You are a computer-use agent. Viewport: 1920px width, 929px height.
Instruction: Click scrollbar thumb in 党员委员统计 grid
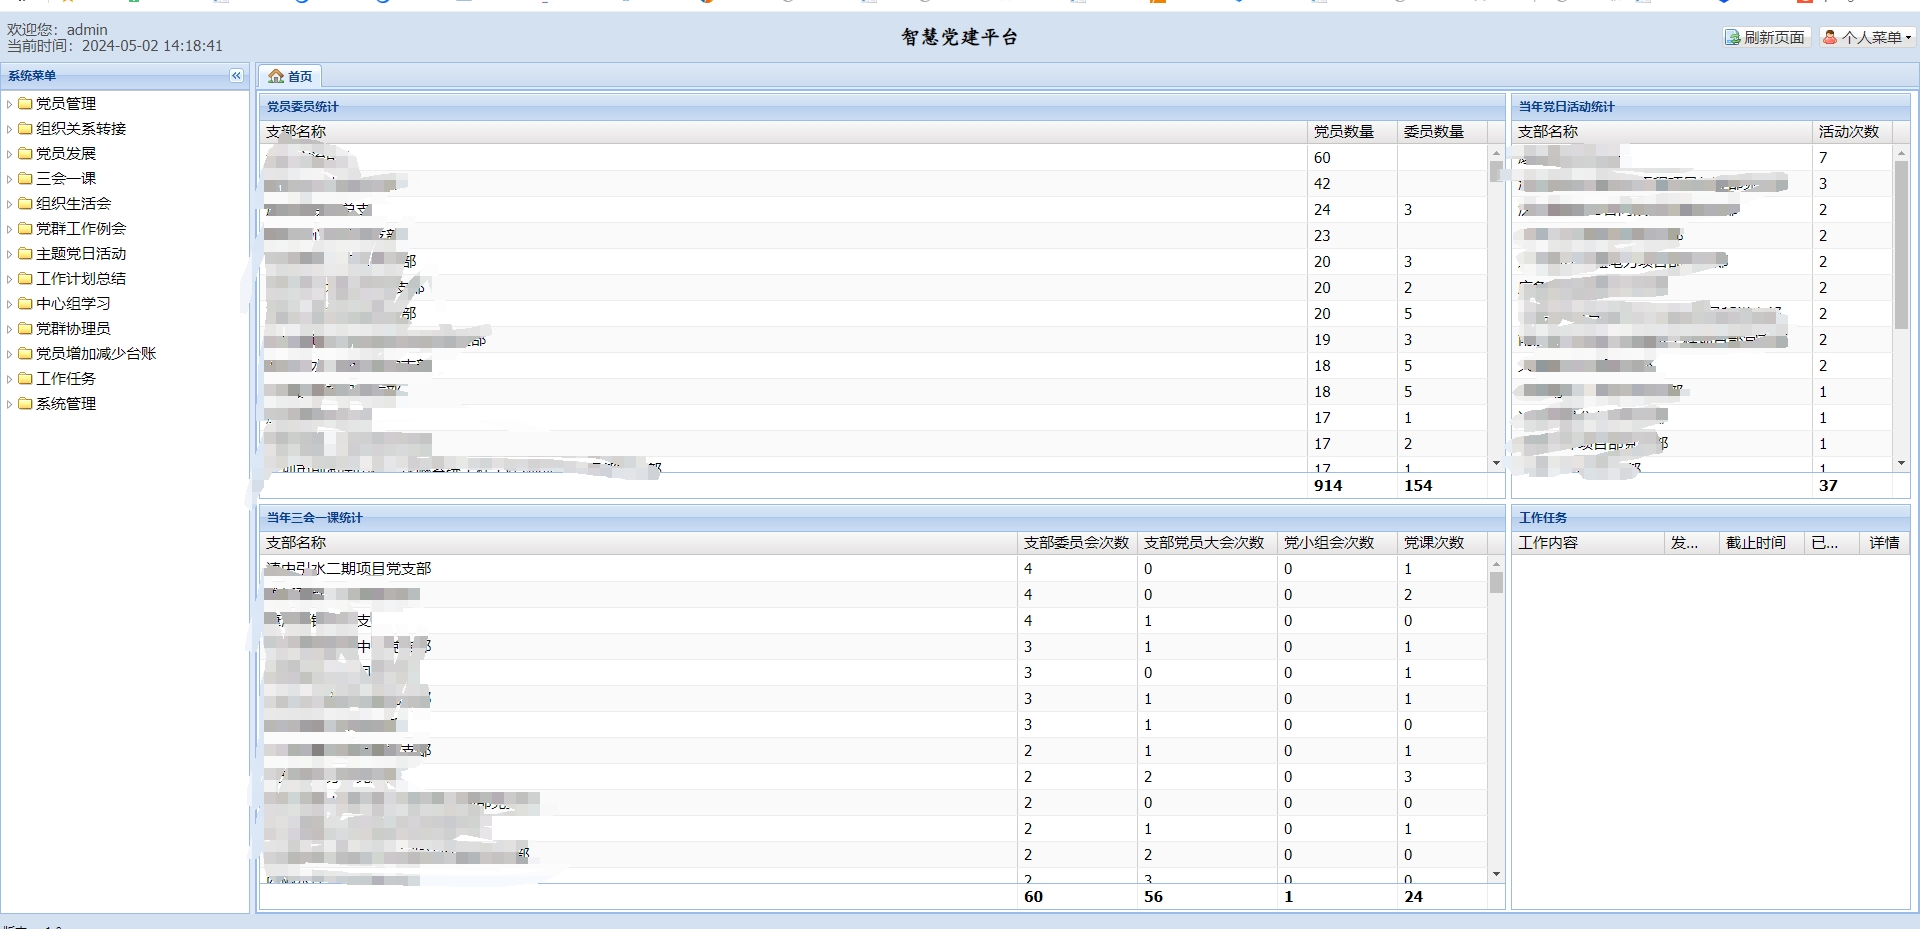[x=1496, y=172]
